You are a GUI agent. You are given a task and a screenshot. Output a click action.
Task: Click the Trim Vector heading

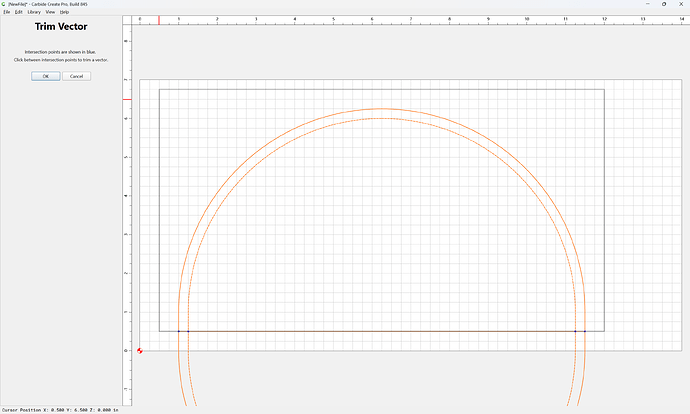pyautogui.click(x=61, y=26)
